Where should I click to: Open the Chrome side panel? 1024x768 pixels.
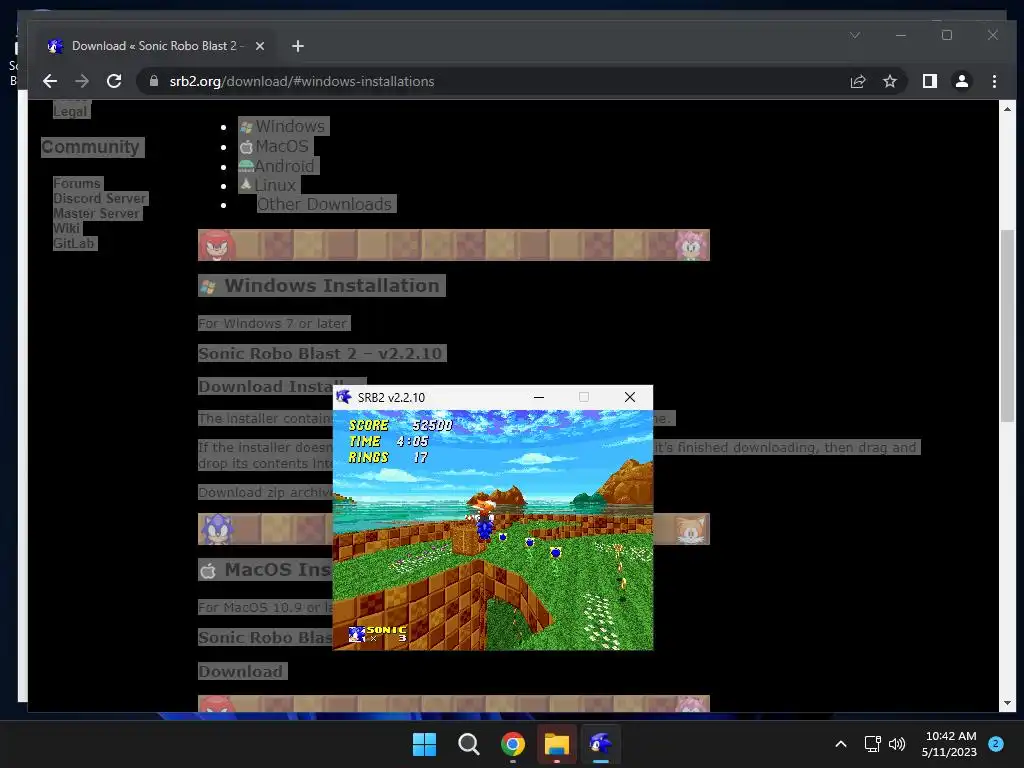[929, 81]
